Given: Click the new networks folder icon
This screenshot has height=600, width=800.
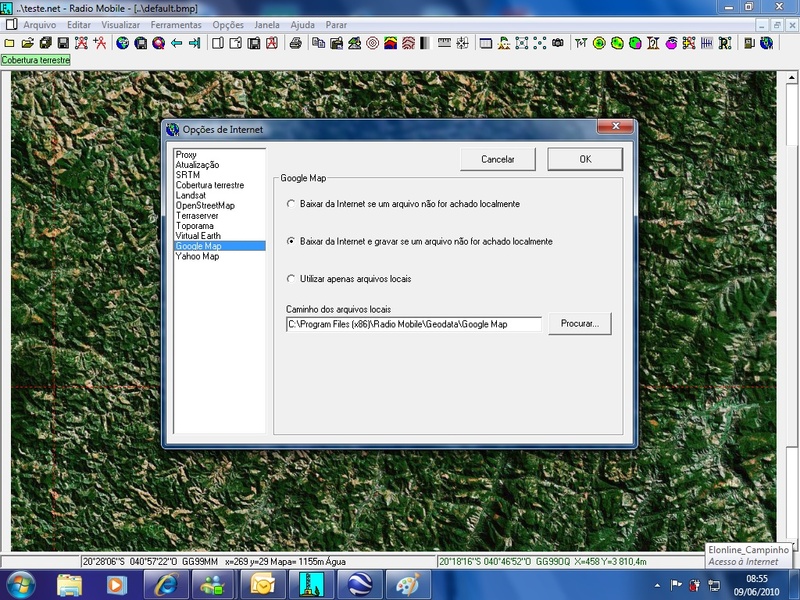Looking at the screenshot, I should [9, 43].
